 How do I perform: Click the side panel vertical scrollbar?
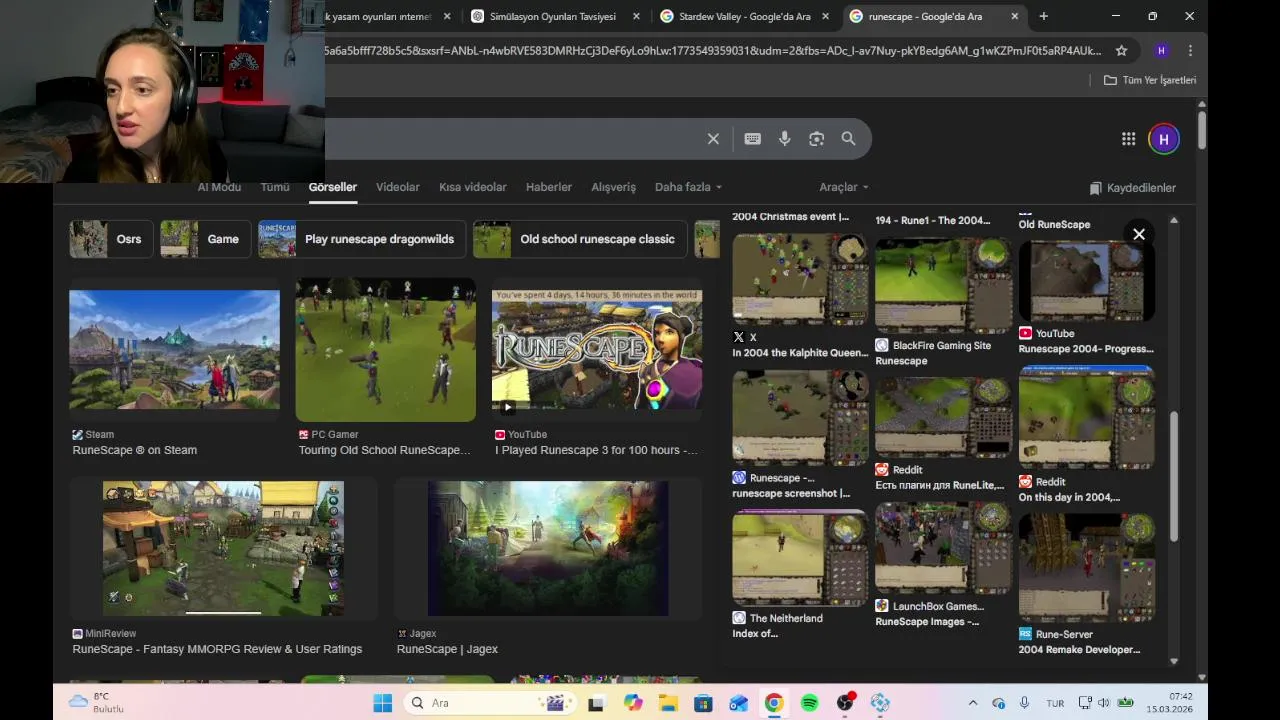coord(1174,475)
